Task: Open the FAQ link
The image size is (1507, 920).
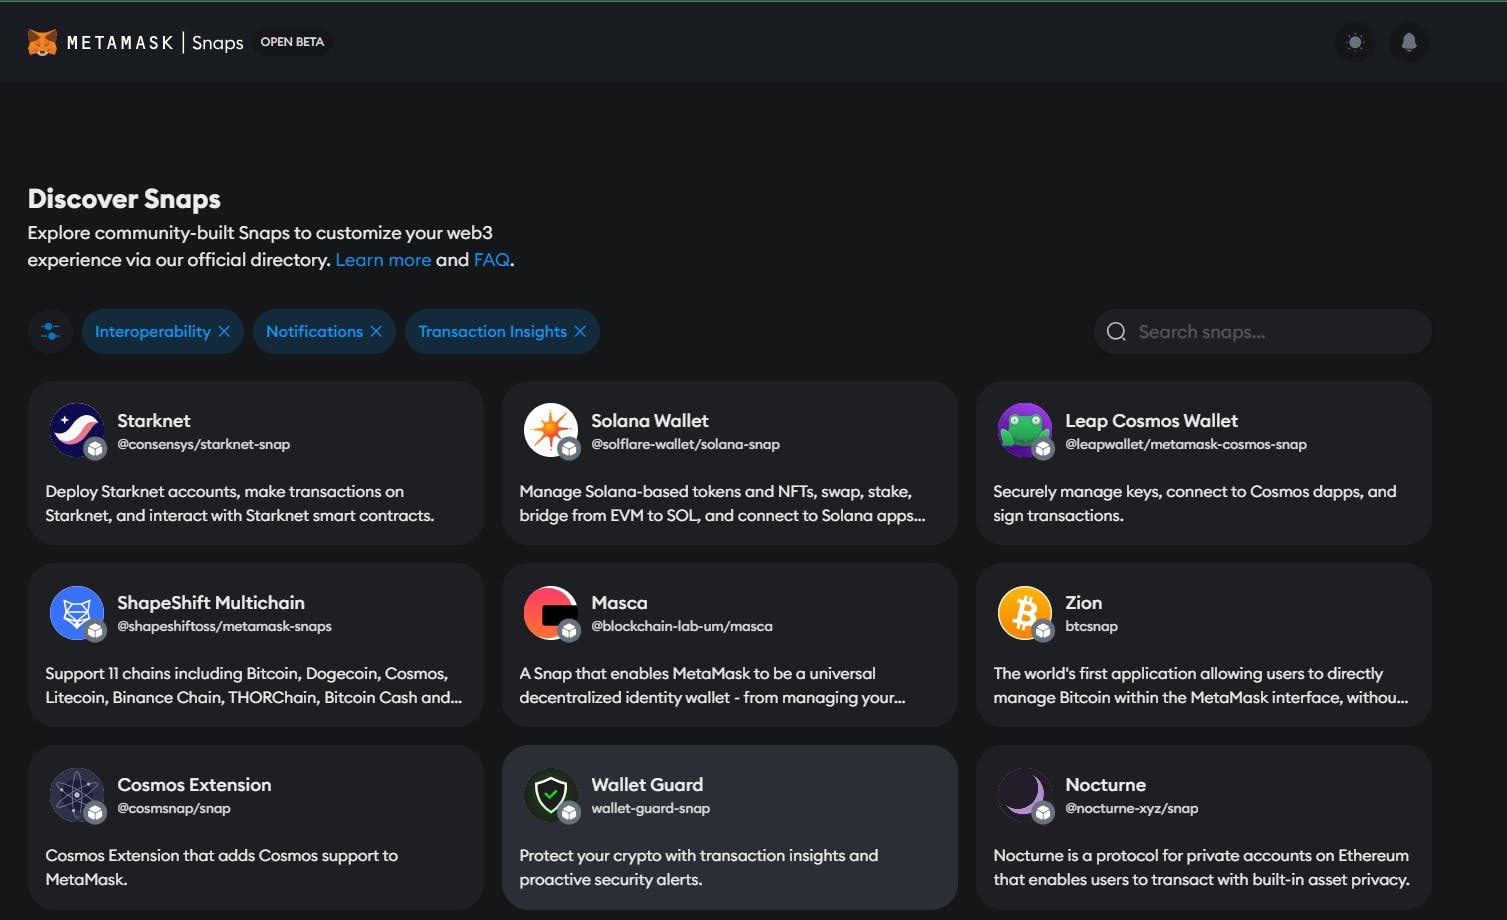Action: [x=491, y=260]
